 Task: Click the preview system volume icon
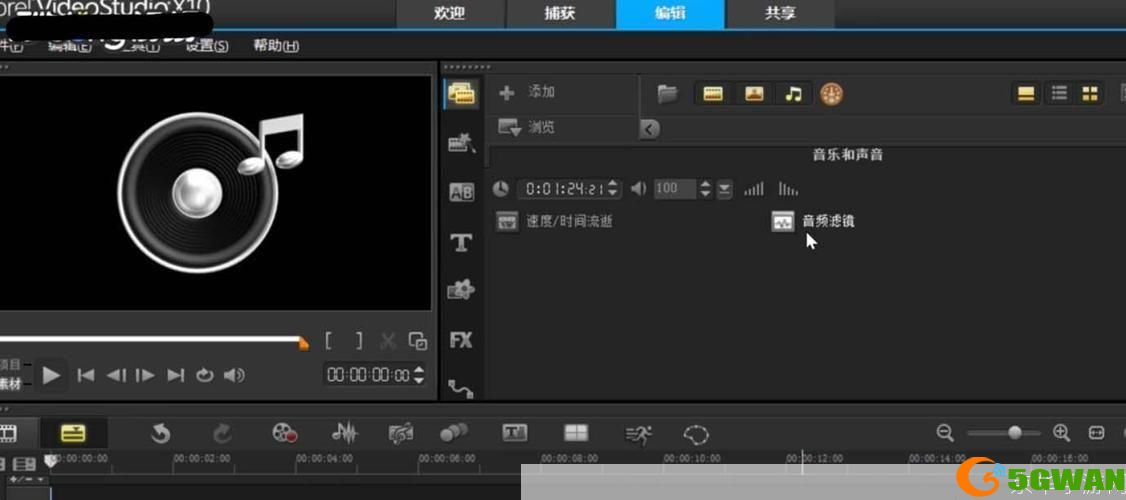233,375
